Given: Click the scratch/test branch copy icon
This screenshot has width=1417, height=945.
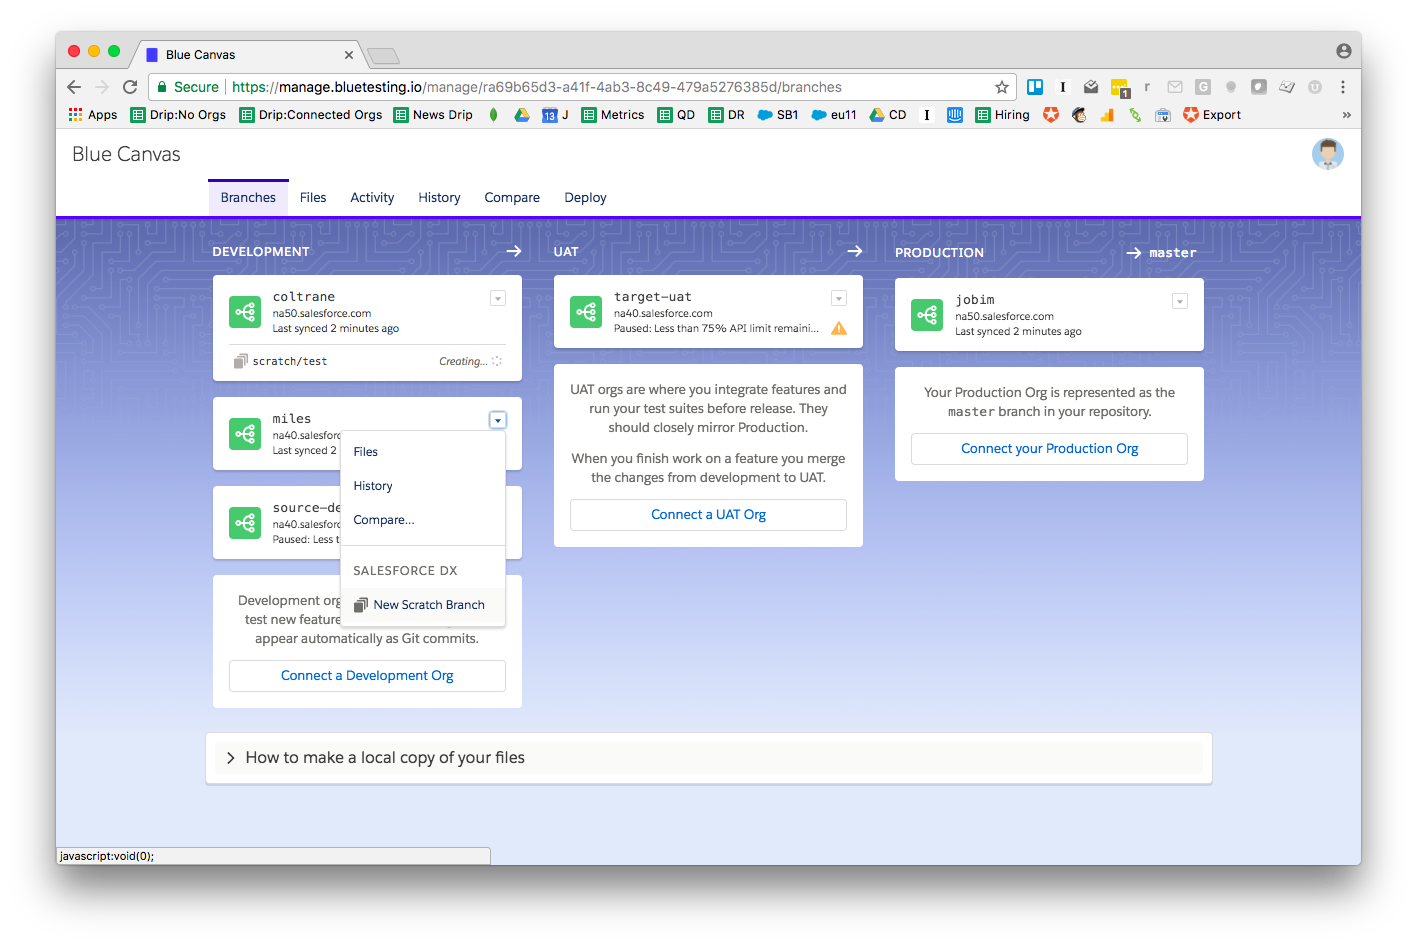Looking at the screenshot, I should coord(240,361).
